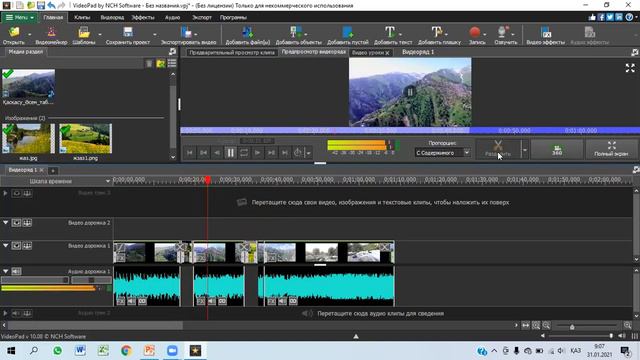
Task: Click the timeline zoom-in magnifier
Action: tap(627, 325)
